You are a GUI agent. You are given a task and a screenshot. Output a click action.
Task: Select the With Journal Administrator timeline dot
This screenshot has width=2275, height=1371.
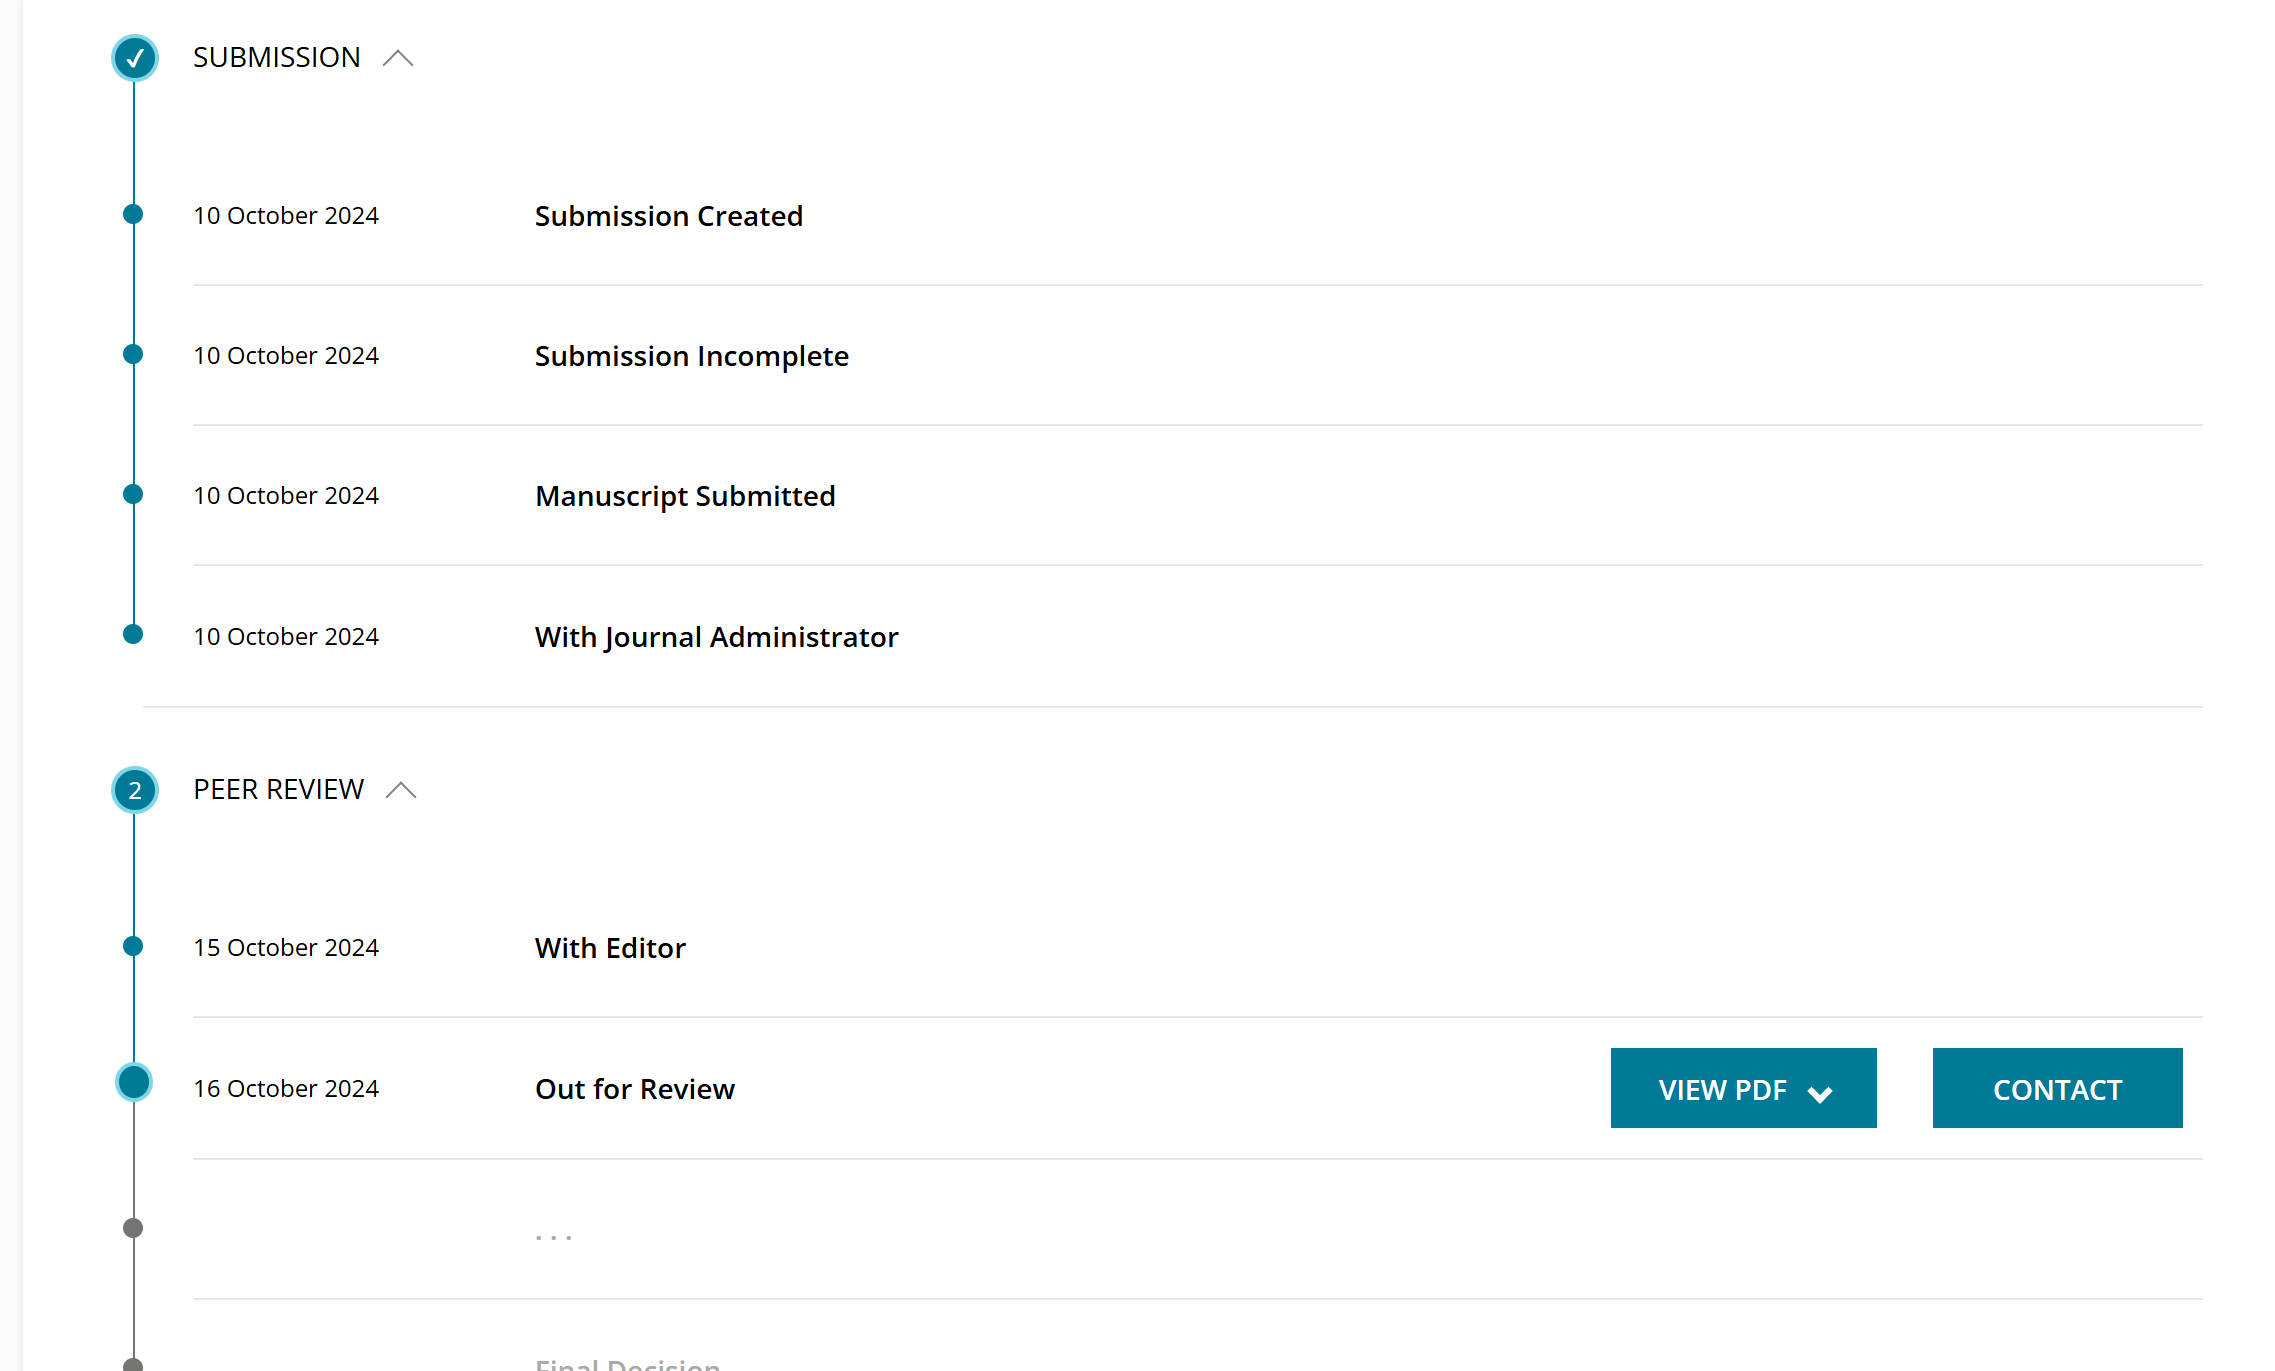pos(133,634)
